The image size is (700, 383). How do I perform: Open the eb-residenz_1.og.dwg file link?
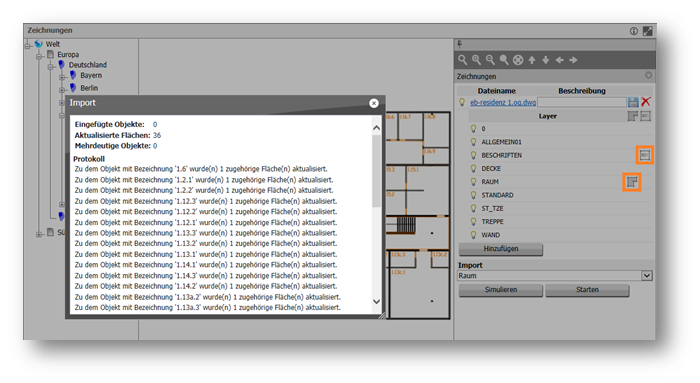coord(503,102)
